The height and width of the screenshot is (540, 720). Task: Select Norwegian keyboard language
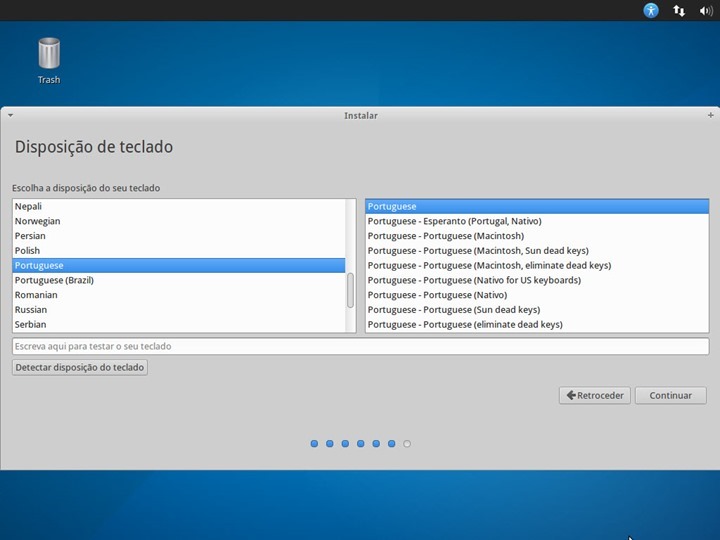tap(179, 221)
